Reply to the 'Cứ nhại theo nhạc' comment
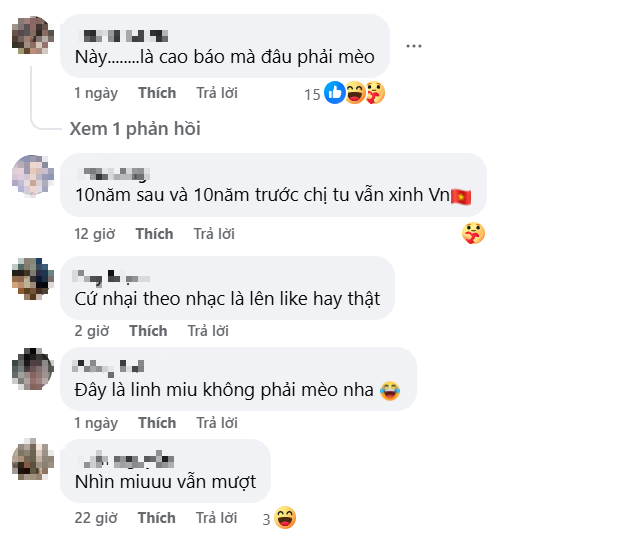This screenshot has width=633, height=533. [207, 331]
